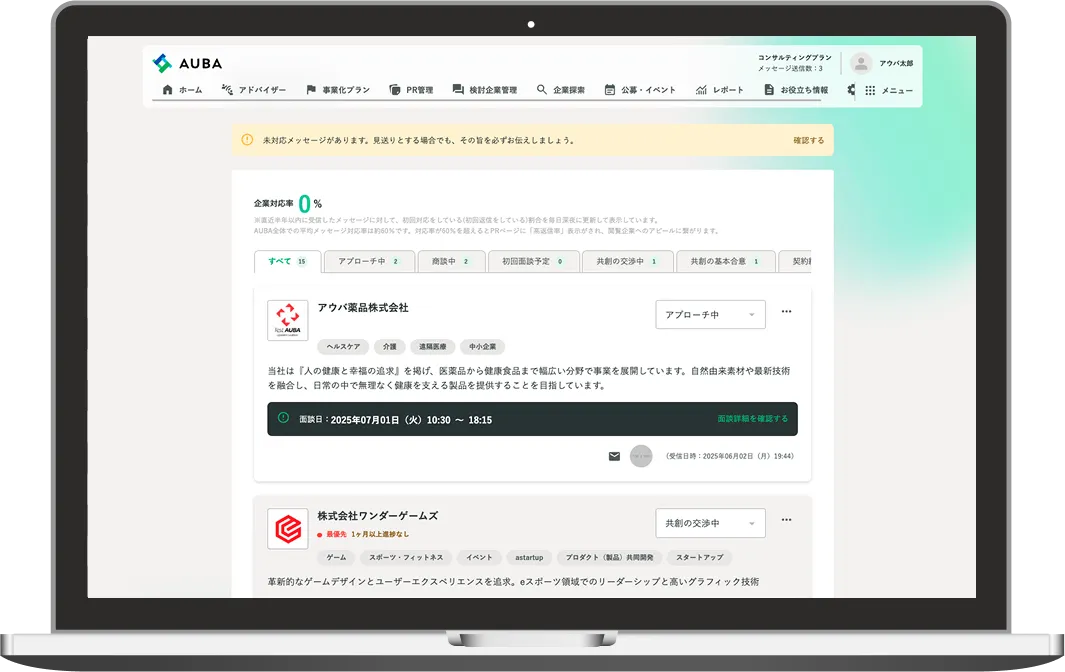
Task: Click 面談詳細を確認する link
Action: coord(752,419)
